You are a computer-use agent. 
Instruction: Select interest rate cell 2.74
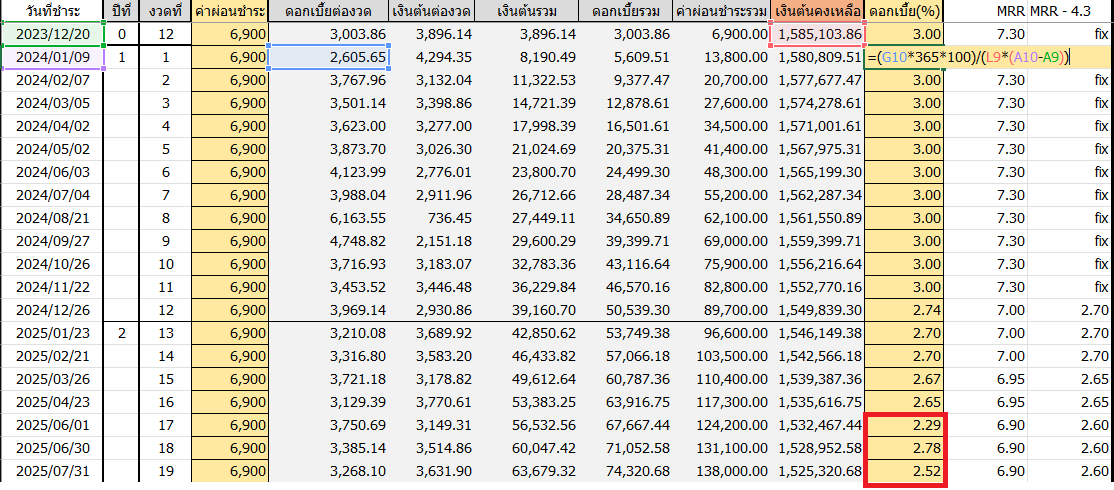pos(904,310)
